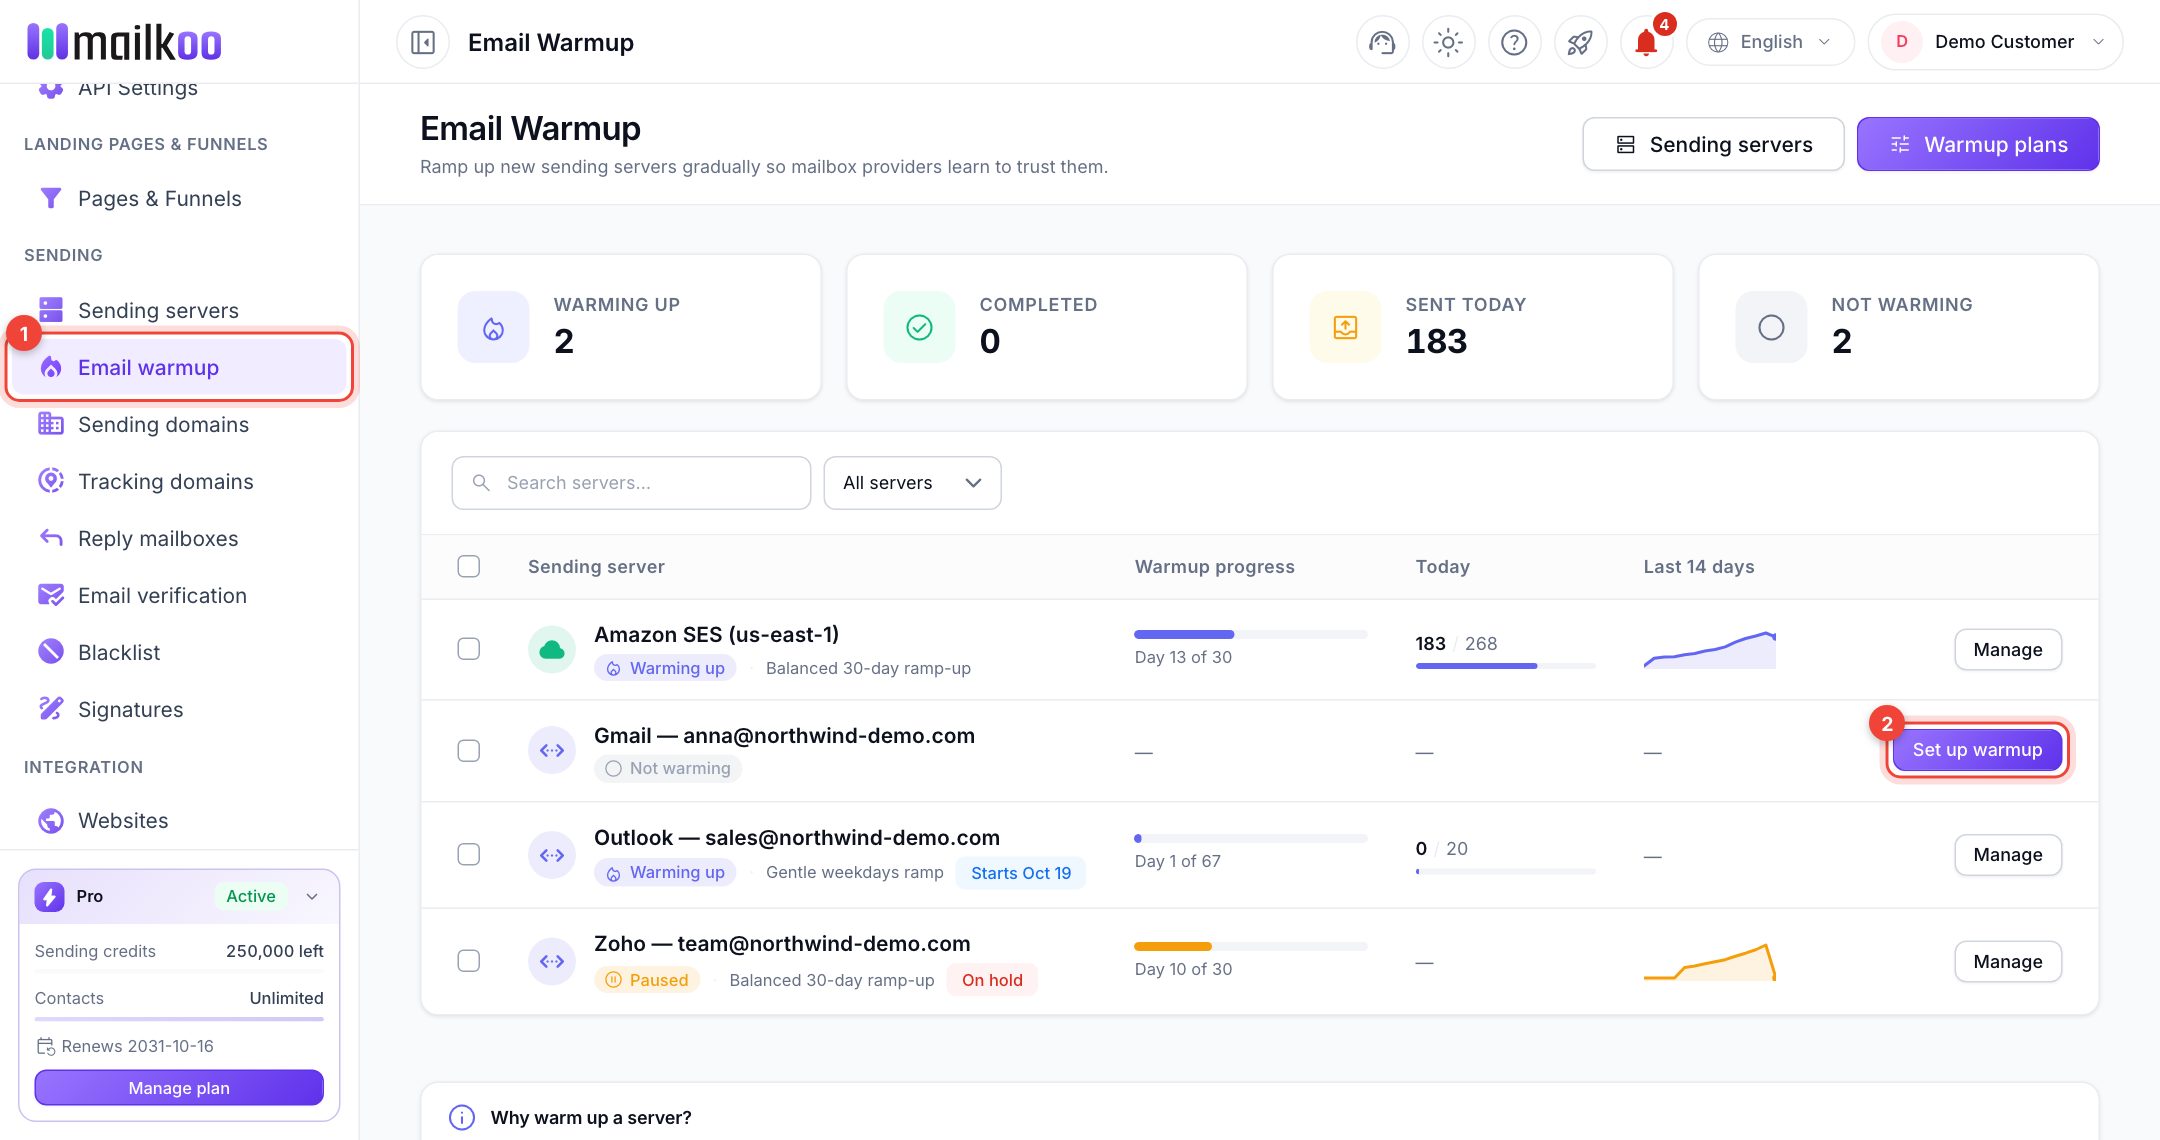Click Manage for the Zoho server

click(2008, 962)
